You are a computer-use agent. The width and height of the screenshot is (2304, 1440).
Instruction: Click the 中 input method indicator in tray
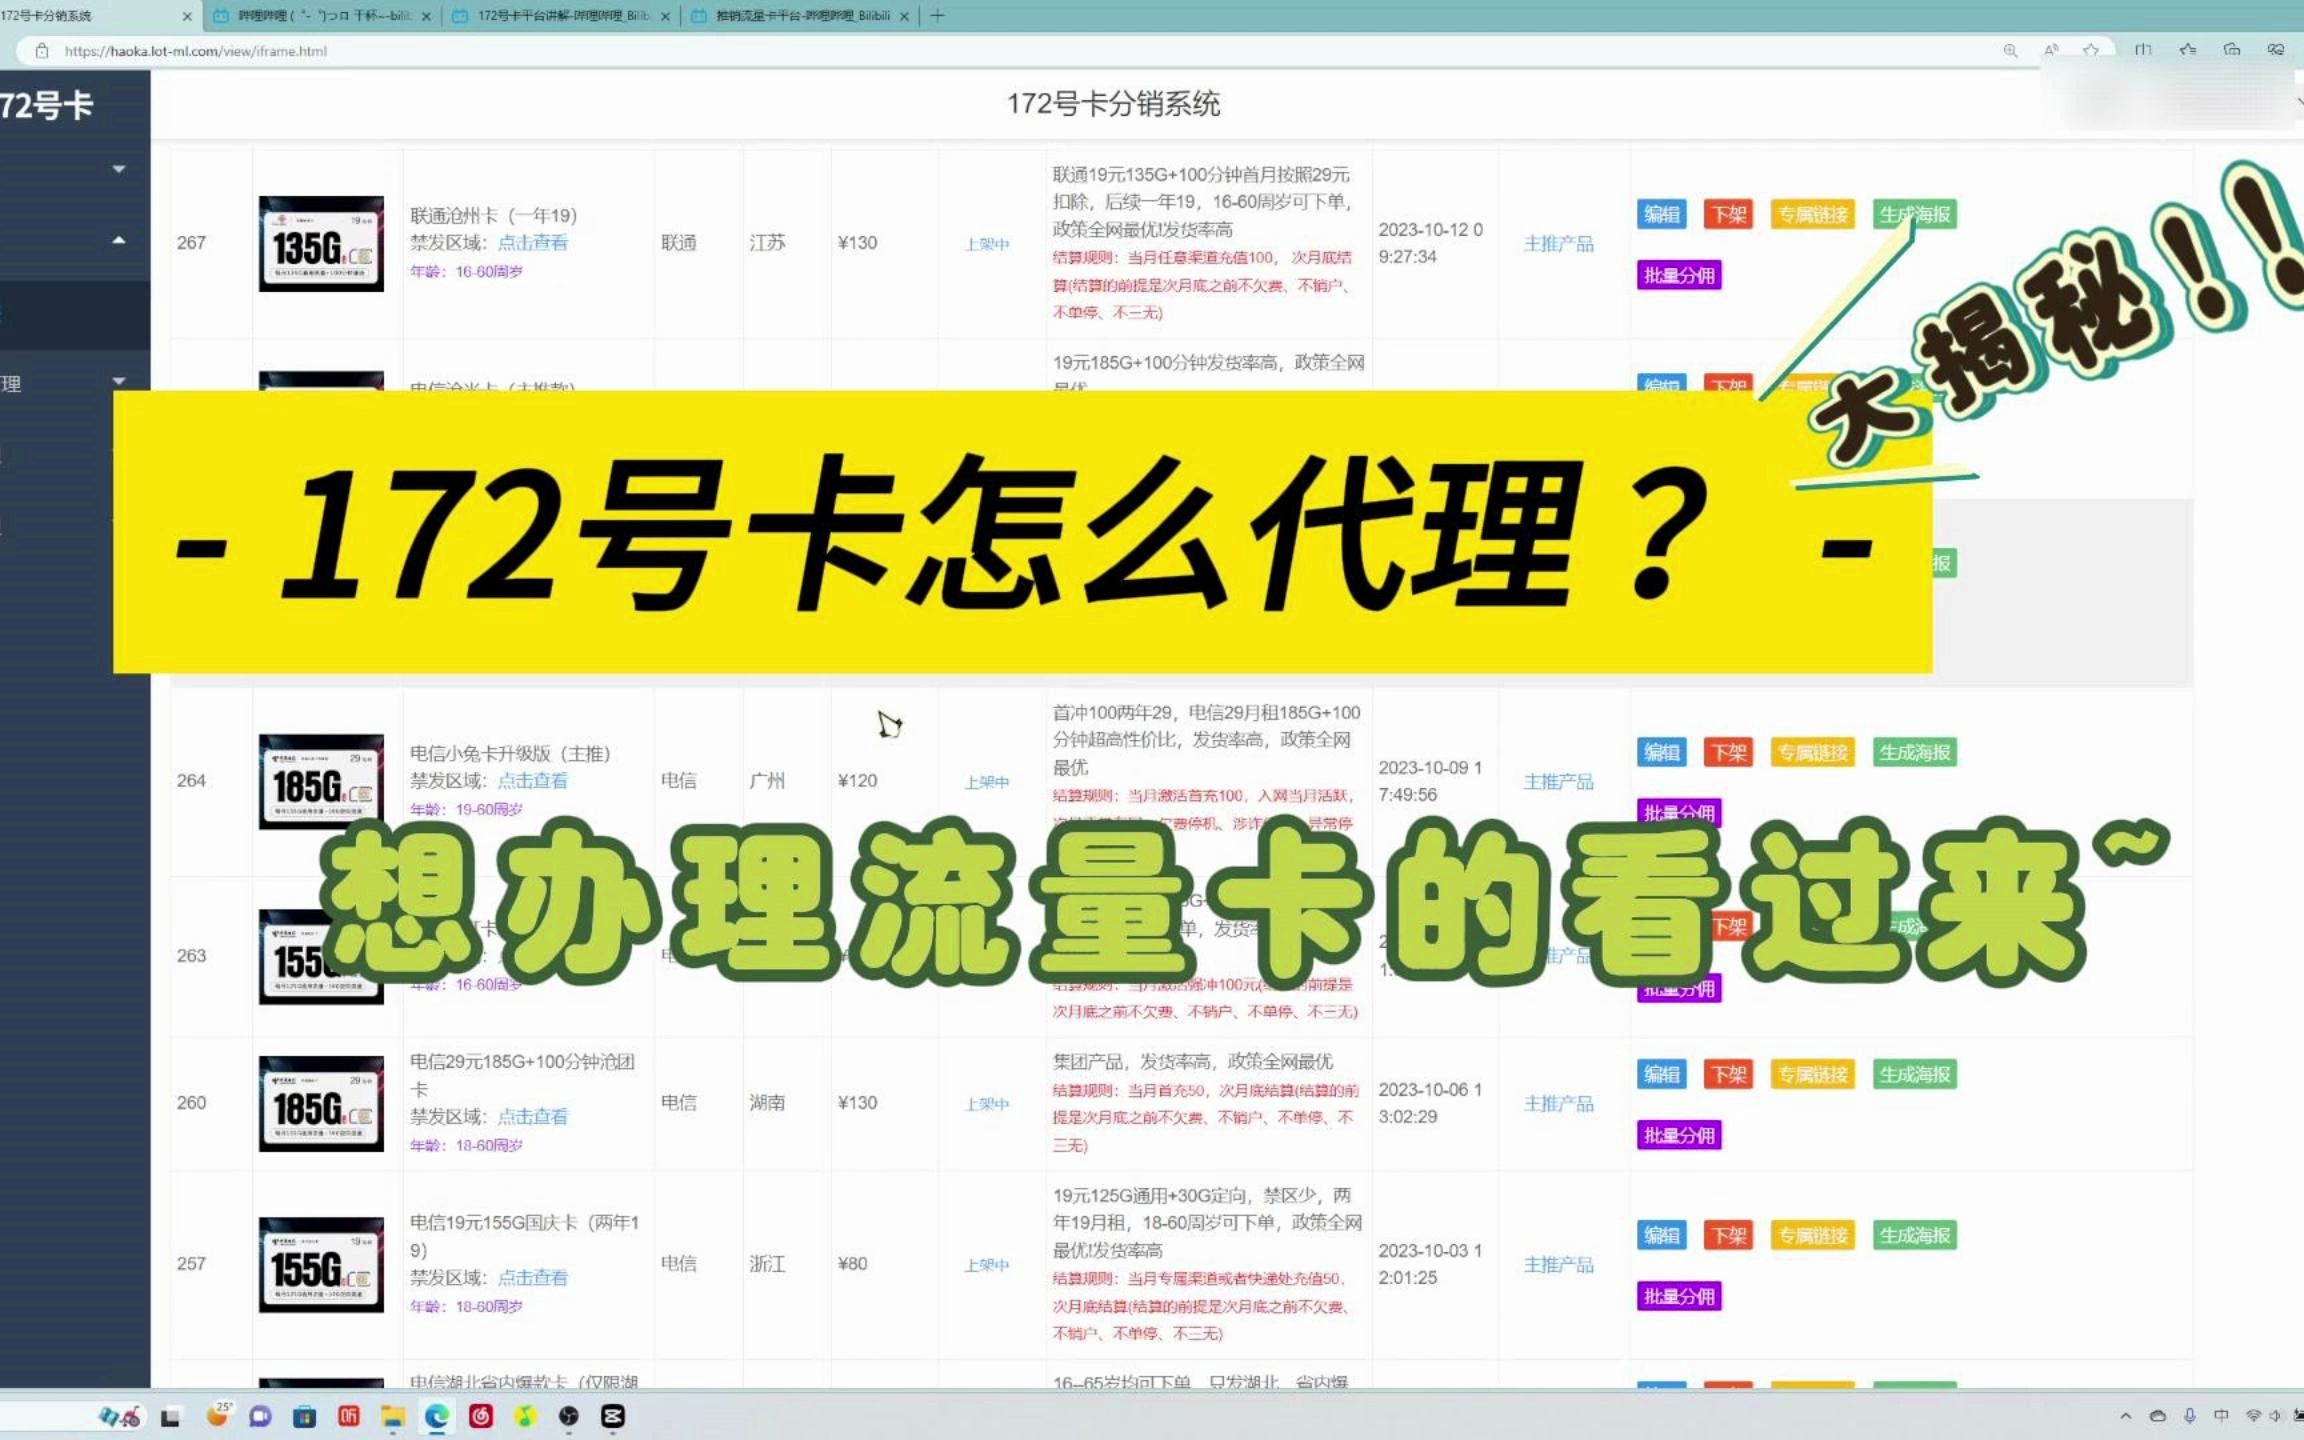pos(2221,1416)
